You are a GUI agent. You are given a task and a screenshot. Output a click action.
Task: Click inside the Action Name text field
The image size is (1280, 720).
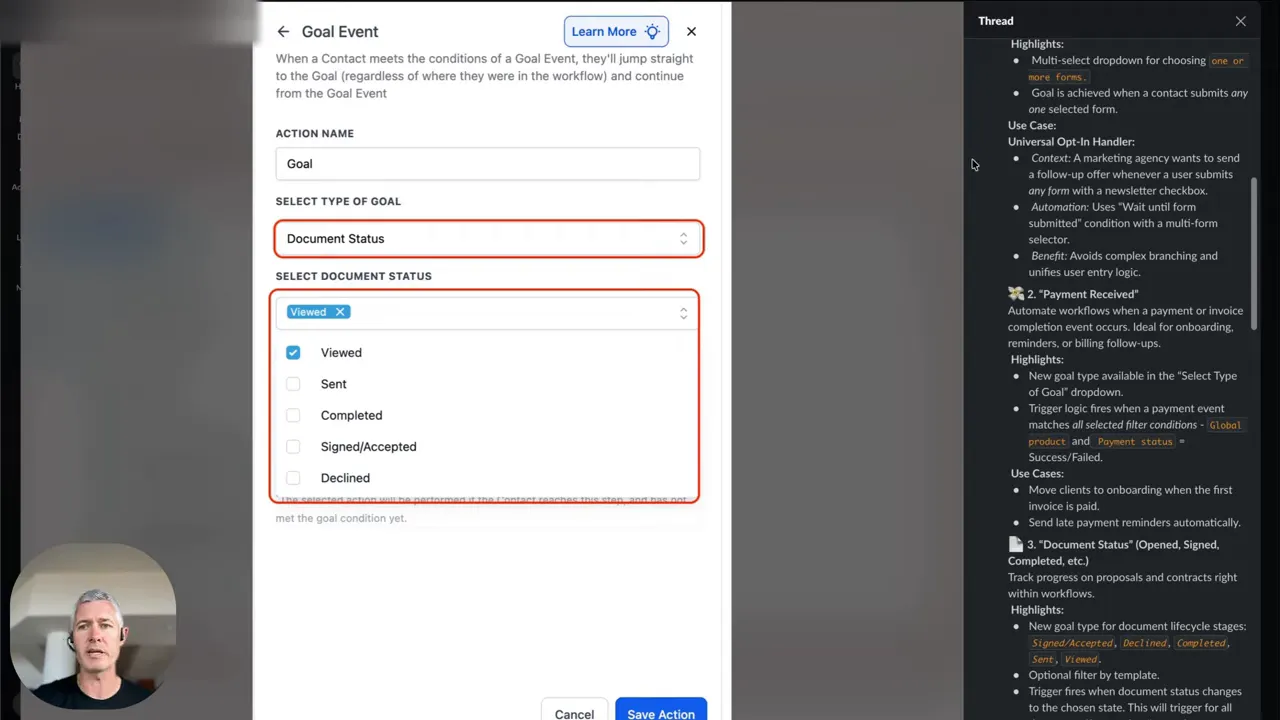pyautogui.click(x=487, y=163)
